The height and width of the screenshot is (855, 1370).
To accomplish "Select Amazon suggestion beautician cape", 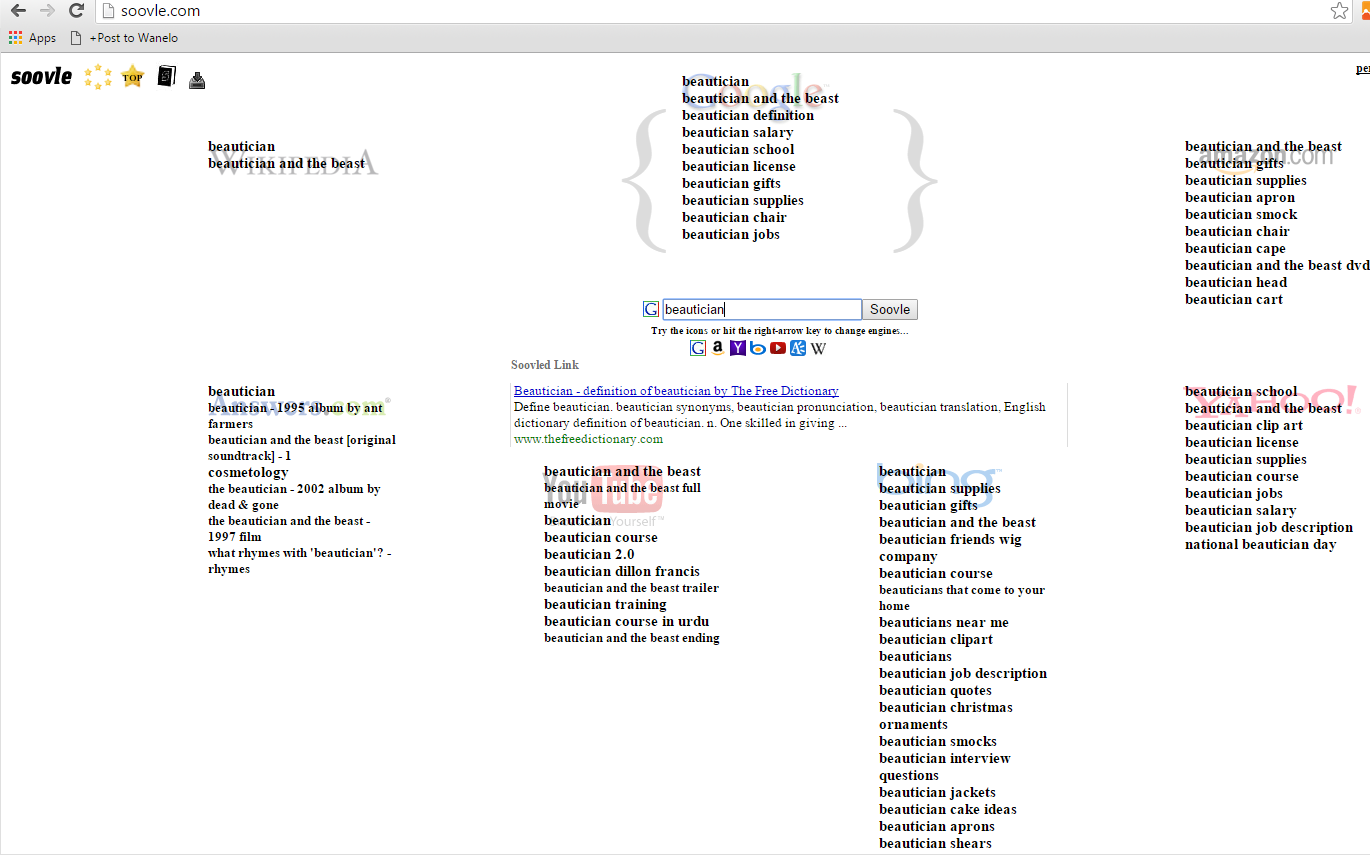I will coord(1235,248).
